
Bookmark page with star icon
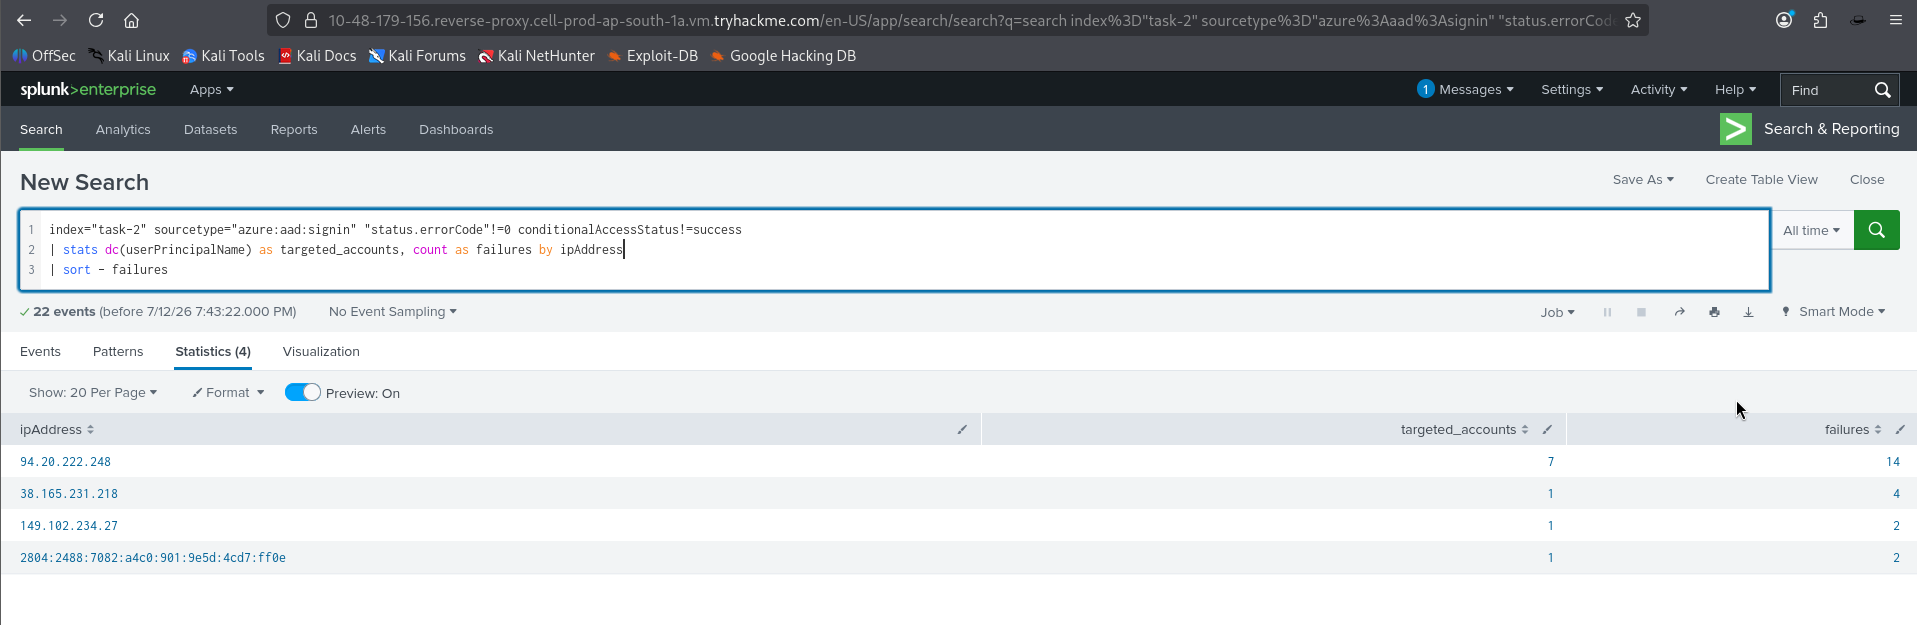tap(1633, 20)
